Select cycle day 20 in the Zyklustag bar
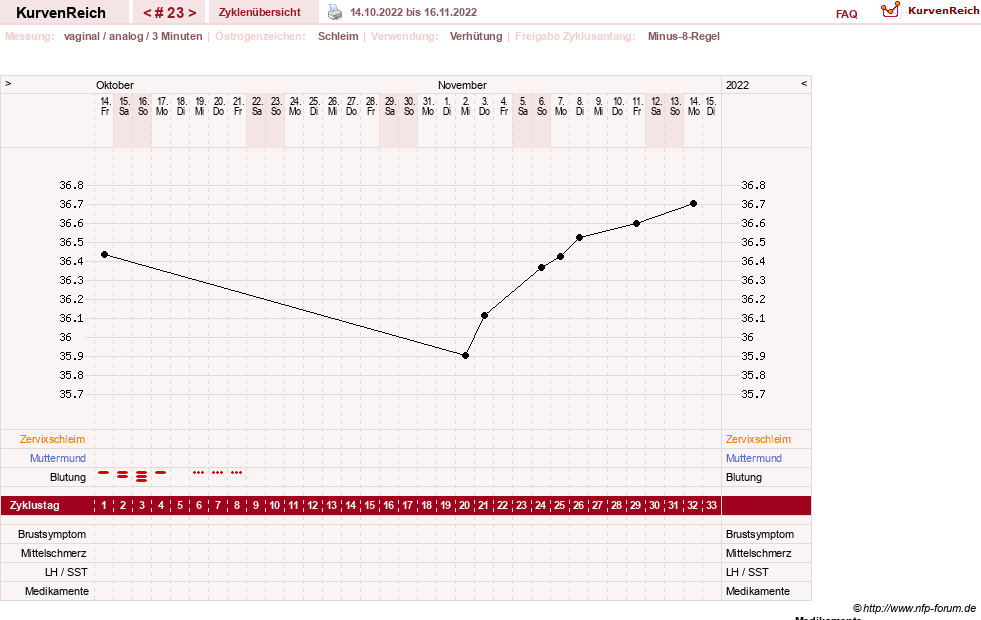Screen dimensions: 981x620 (464, 506)
